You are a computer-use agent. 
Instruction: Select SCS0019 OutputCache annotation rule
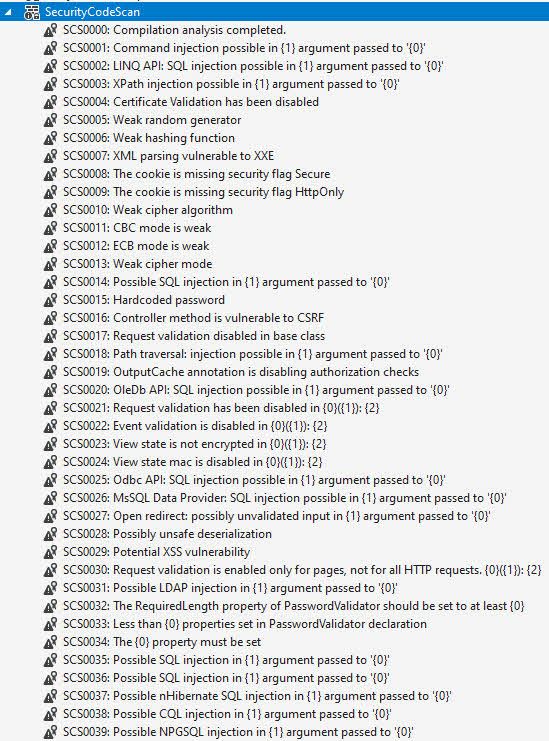point(241,372)
